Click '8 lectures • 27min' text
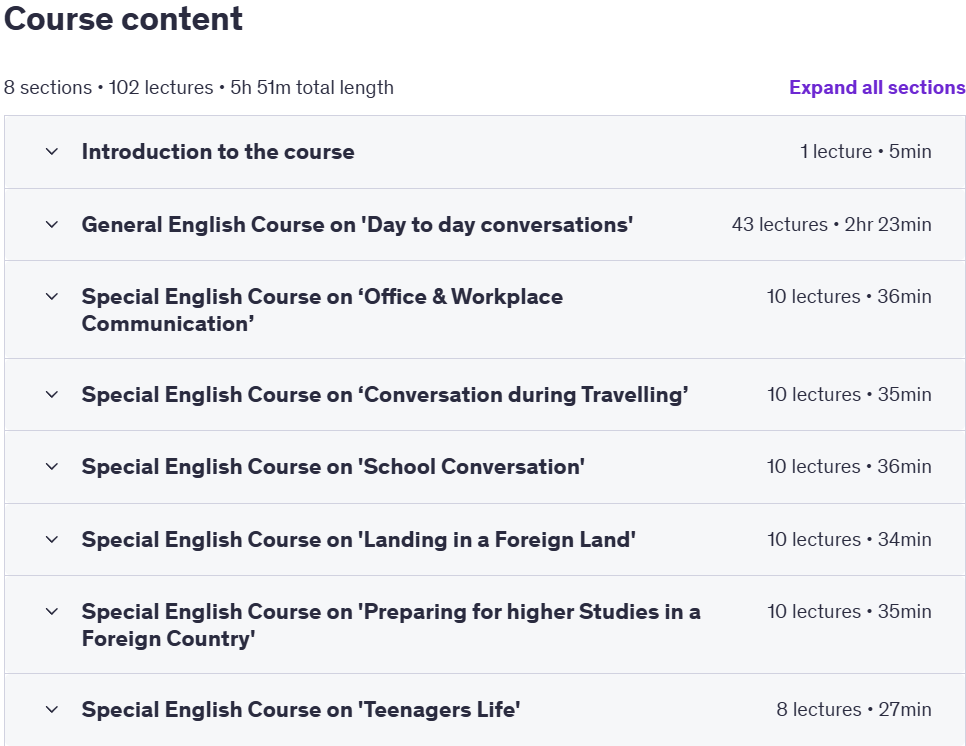Screen dimensions: 966x746 (854, 709)
